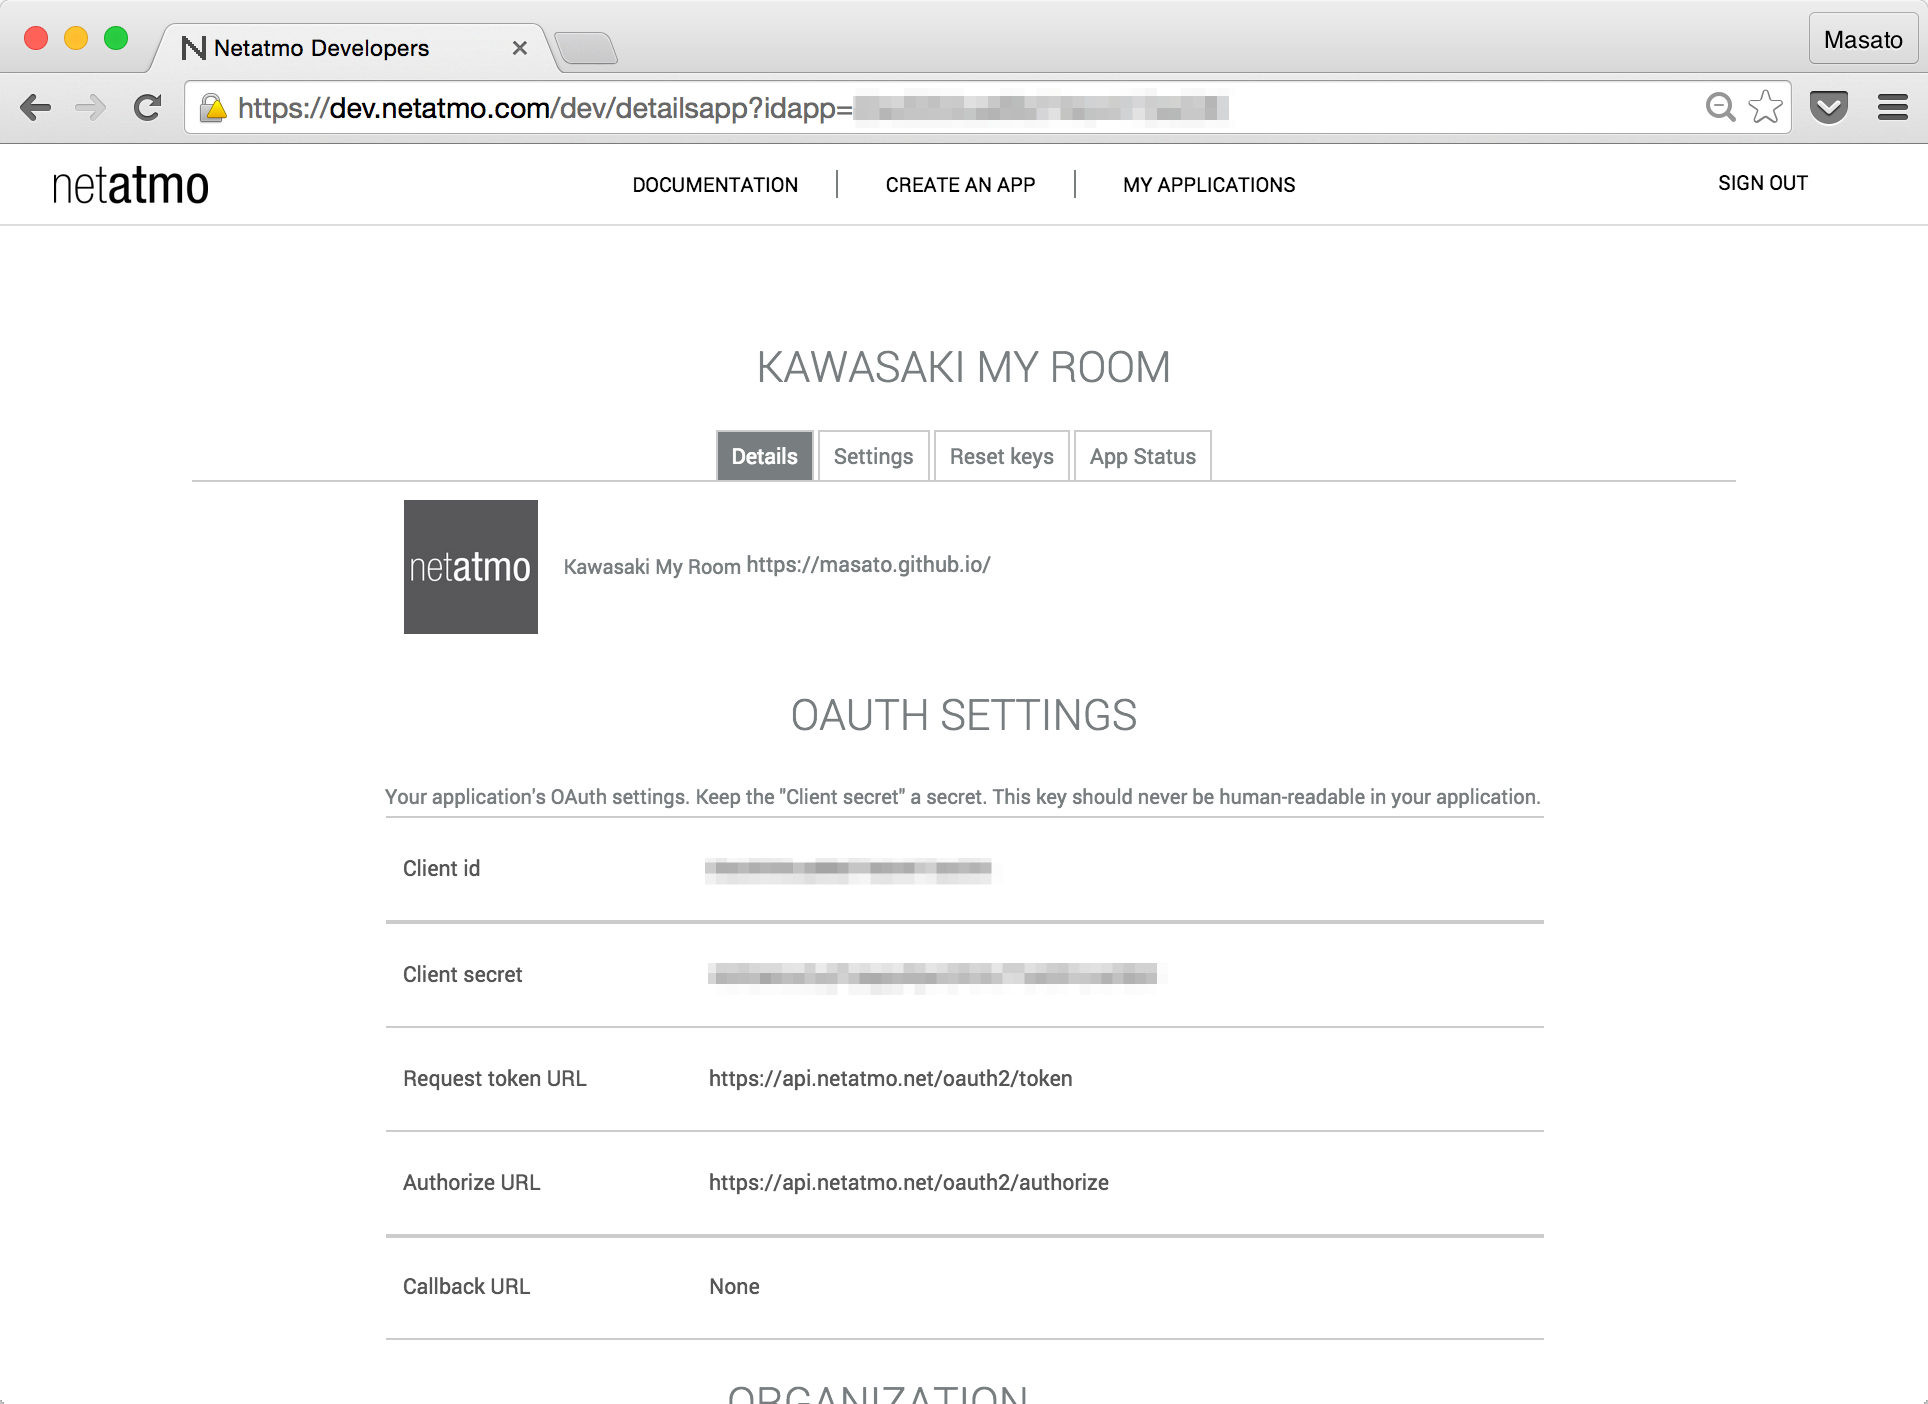Click the Kawasaki My Room app name
The image size is (1928, 1404).
[x=652, y=567]
